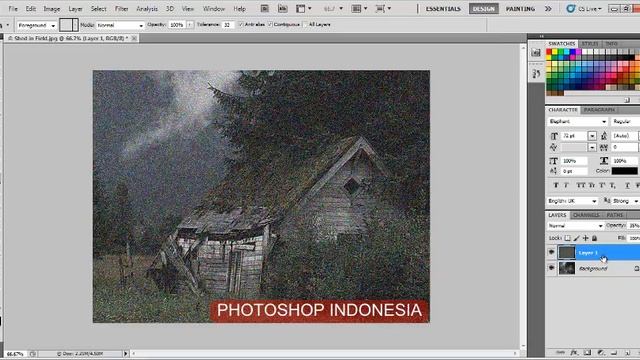Launch Mini Bridge from the application bar
The width and height of the screenshot is (640, 360).
point(282,8)
